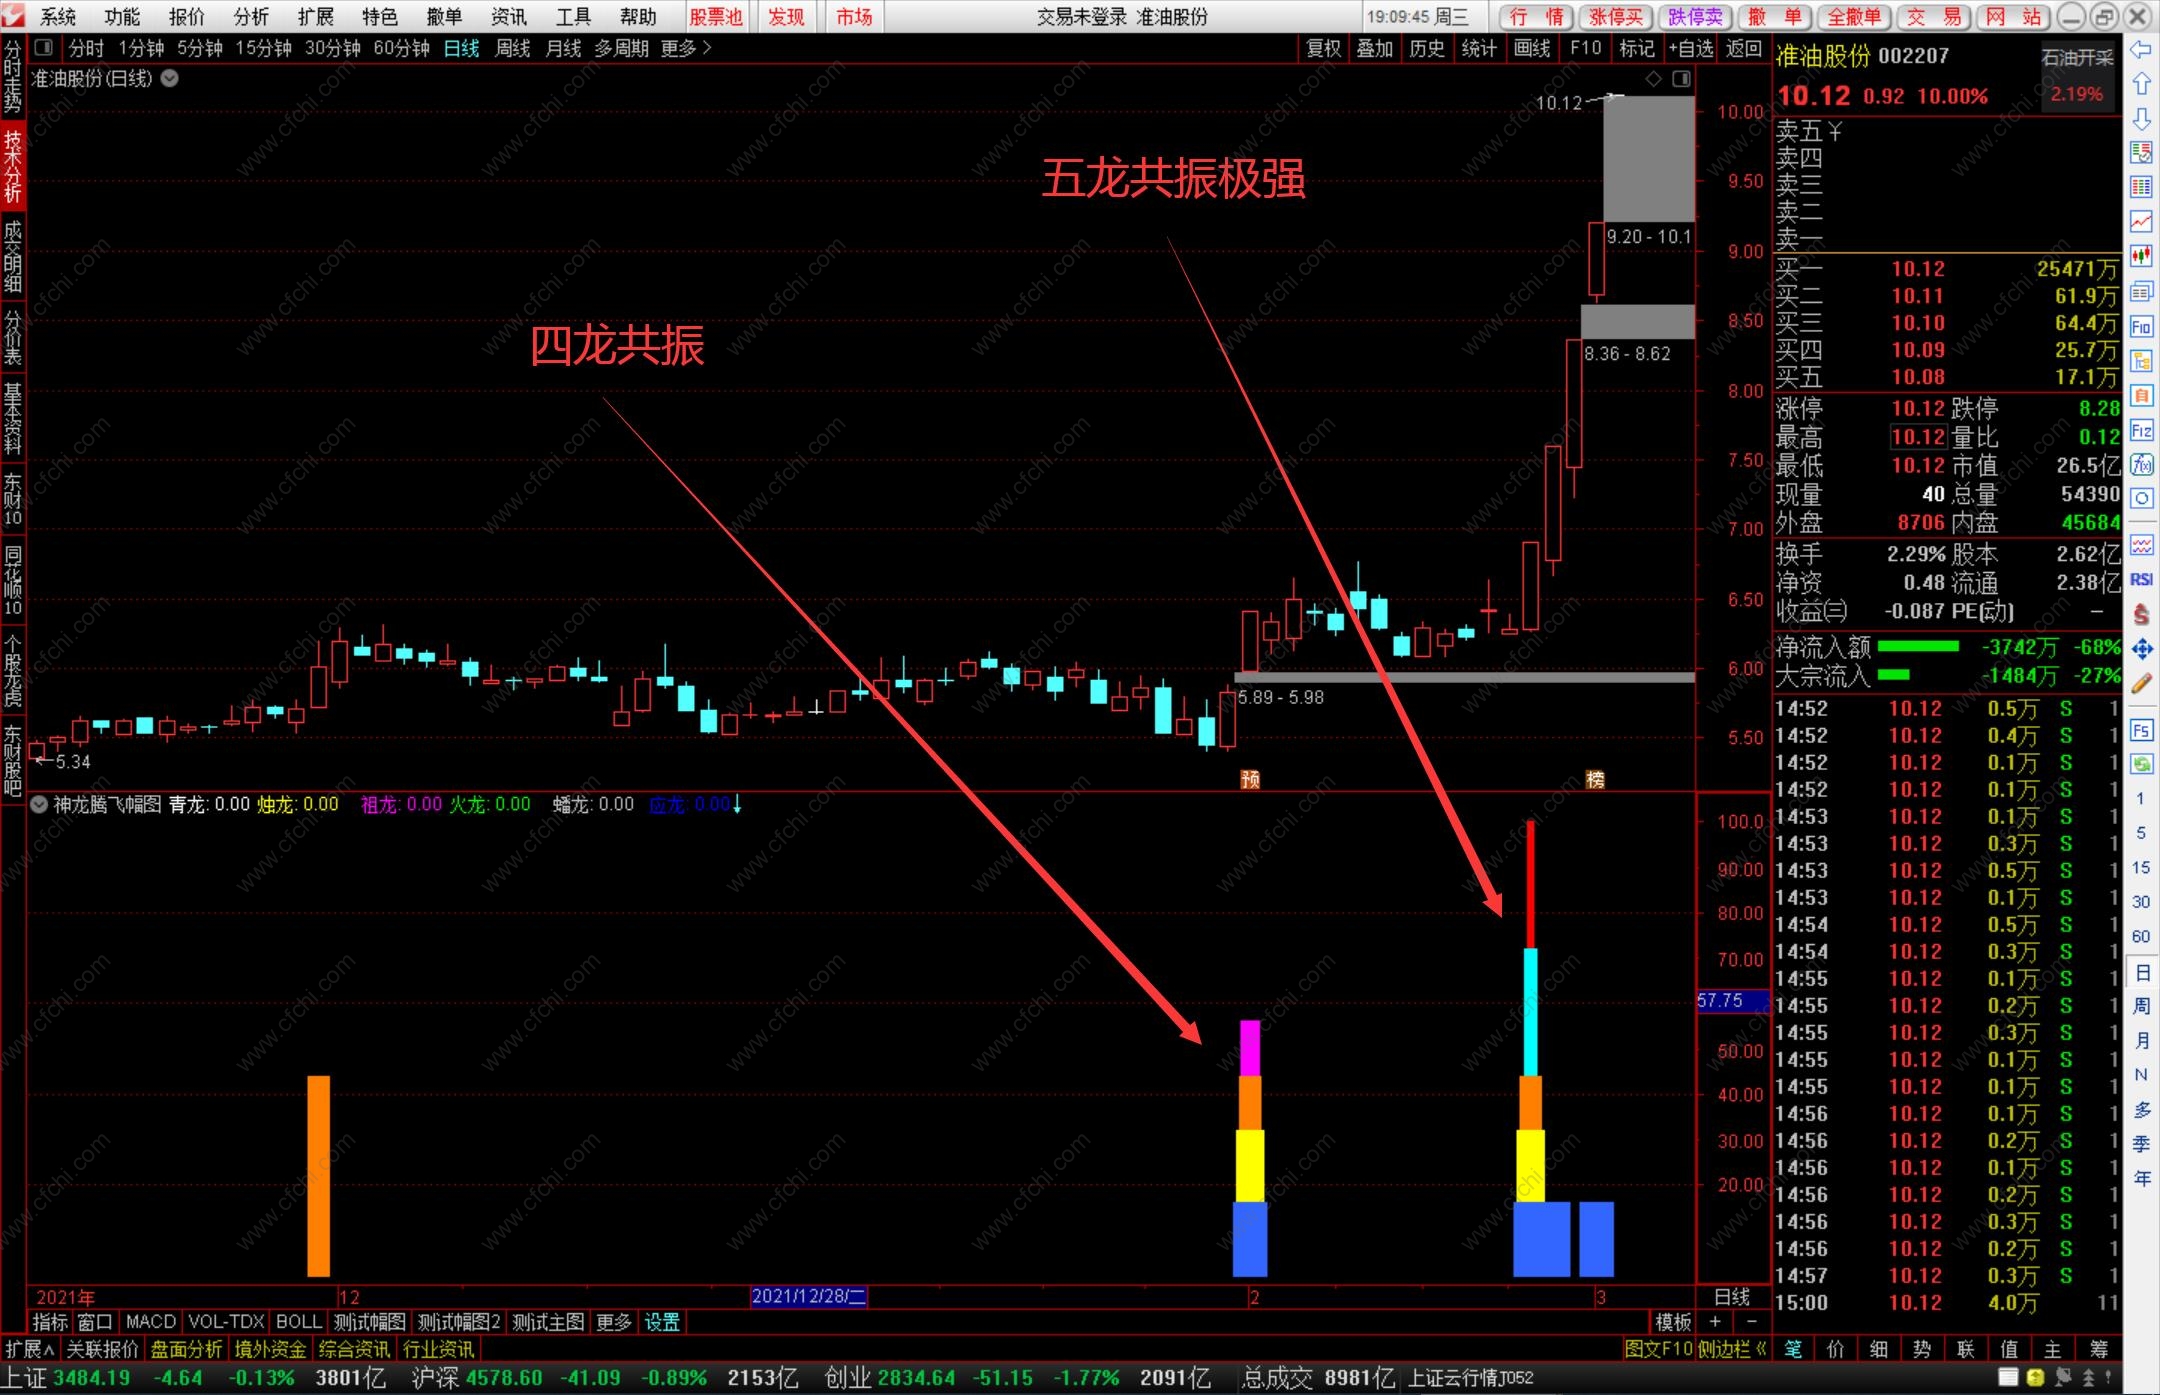This screenshot has height=1395, width=2160.
Task: Click the orange bar in indicator panel
Action: (x=318, y=1175)
